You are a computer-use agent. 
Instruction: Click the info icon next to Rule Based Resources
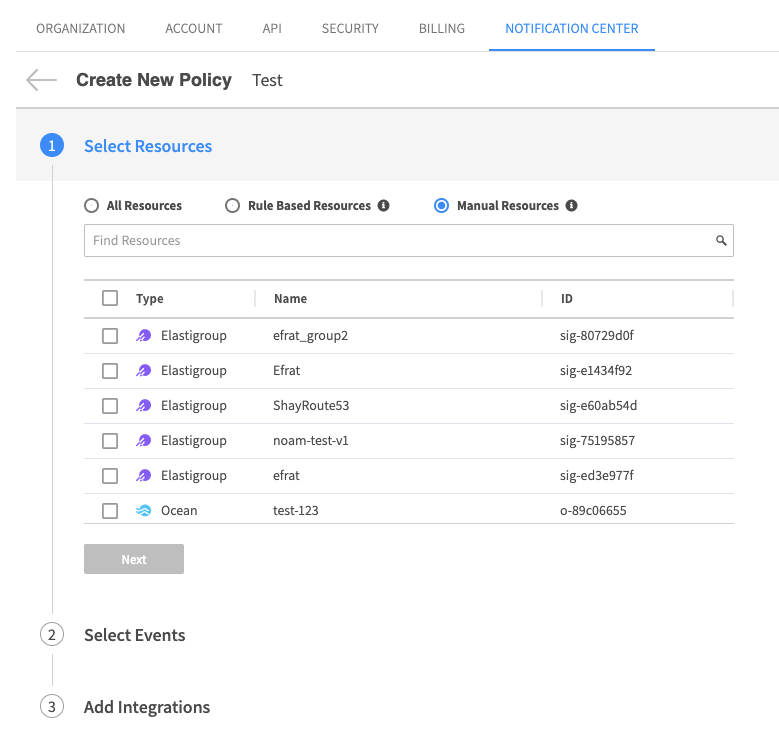click(x=383, y=206)
